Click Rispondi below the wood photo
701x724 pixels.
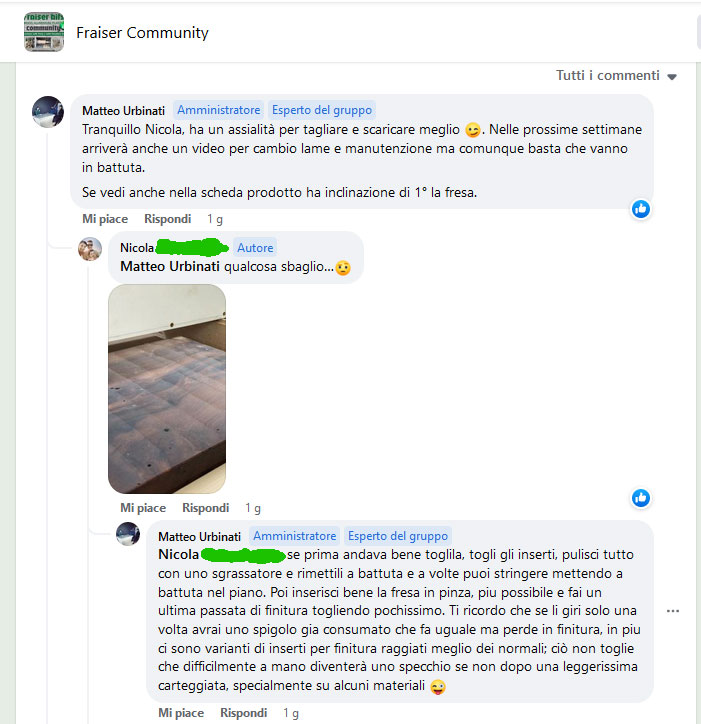point(205,508)
